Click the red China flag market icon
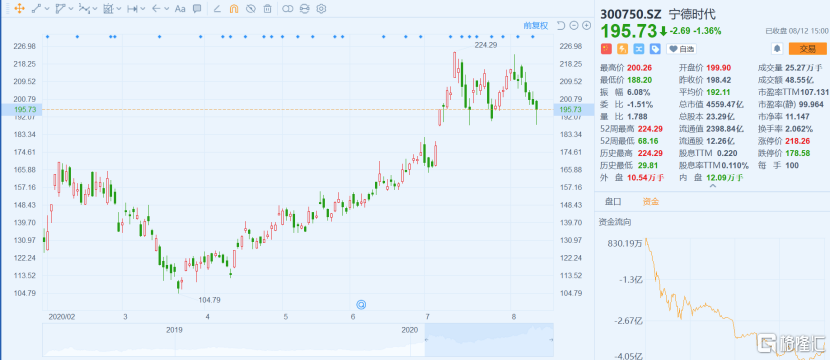Viewport: 832px width, 360px height. (606, 49)
